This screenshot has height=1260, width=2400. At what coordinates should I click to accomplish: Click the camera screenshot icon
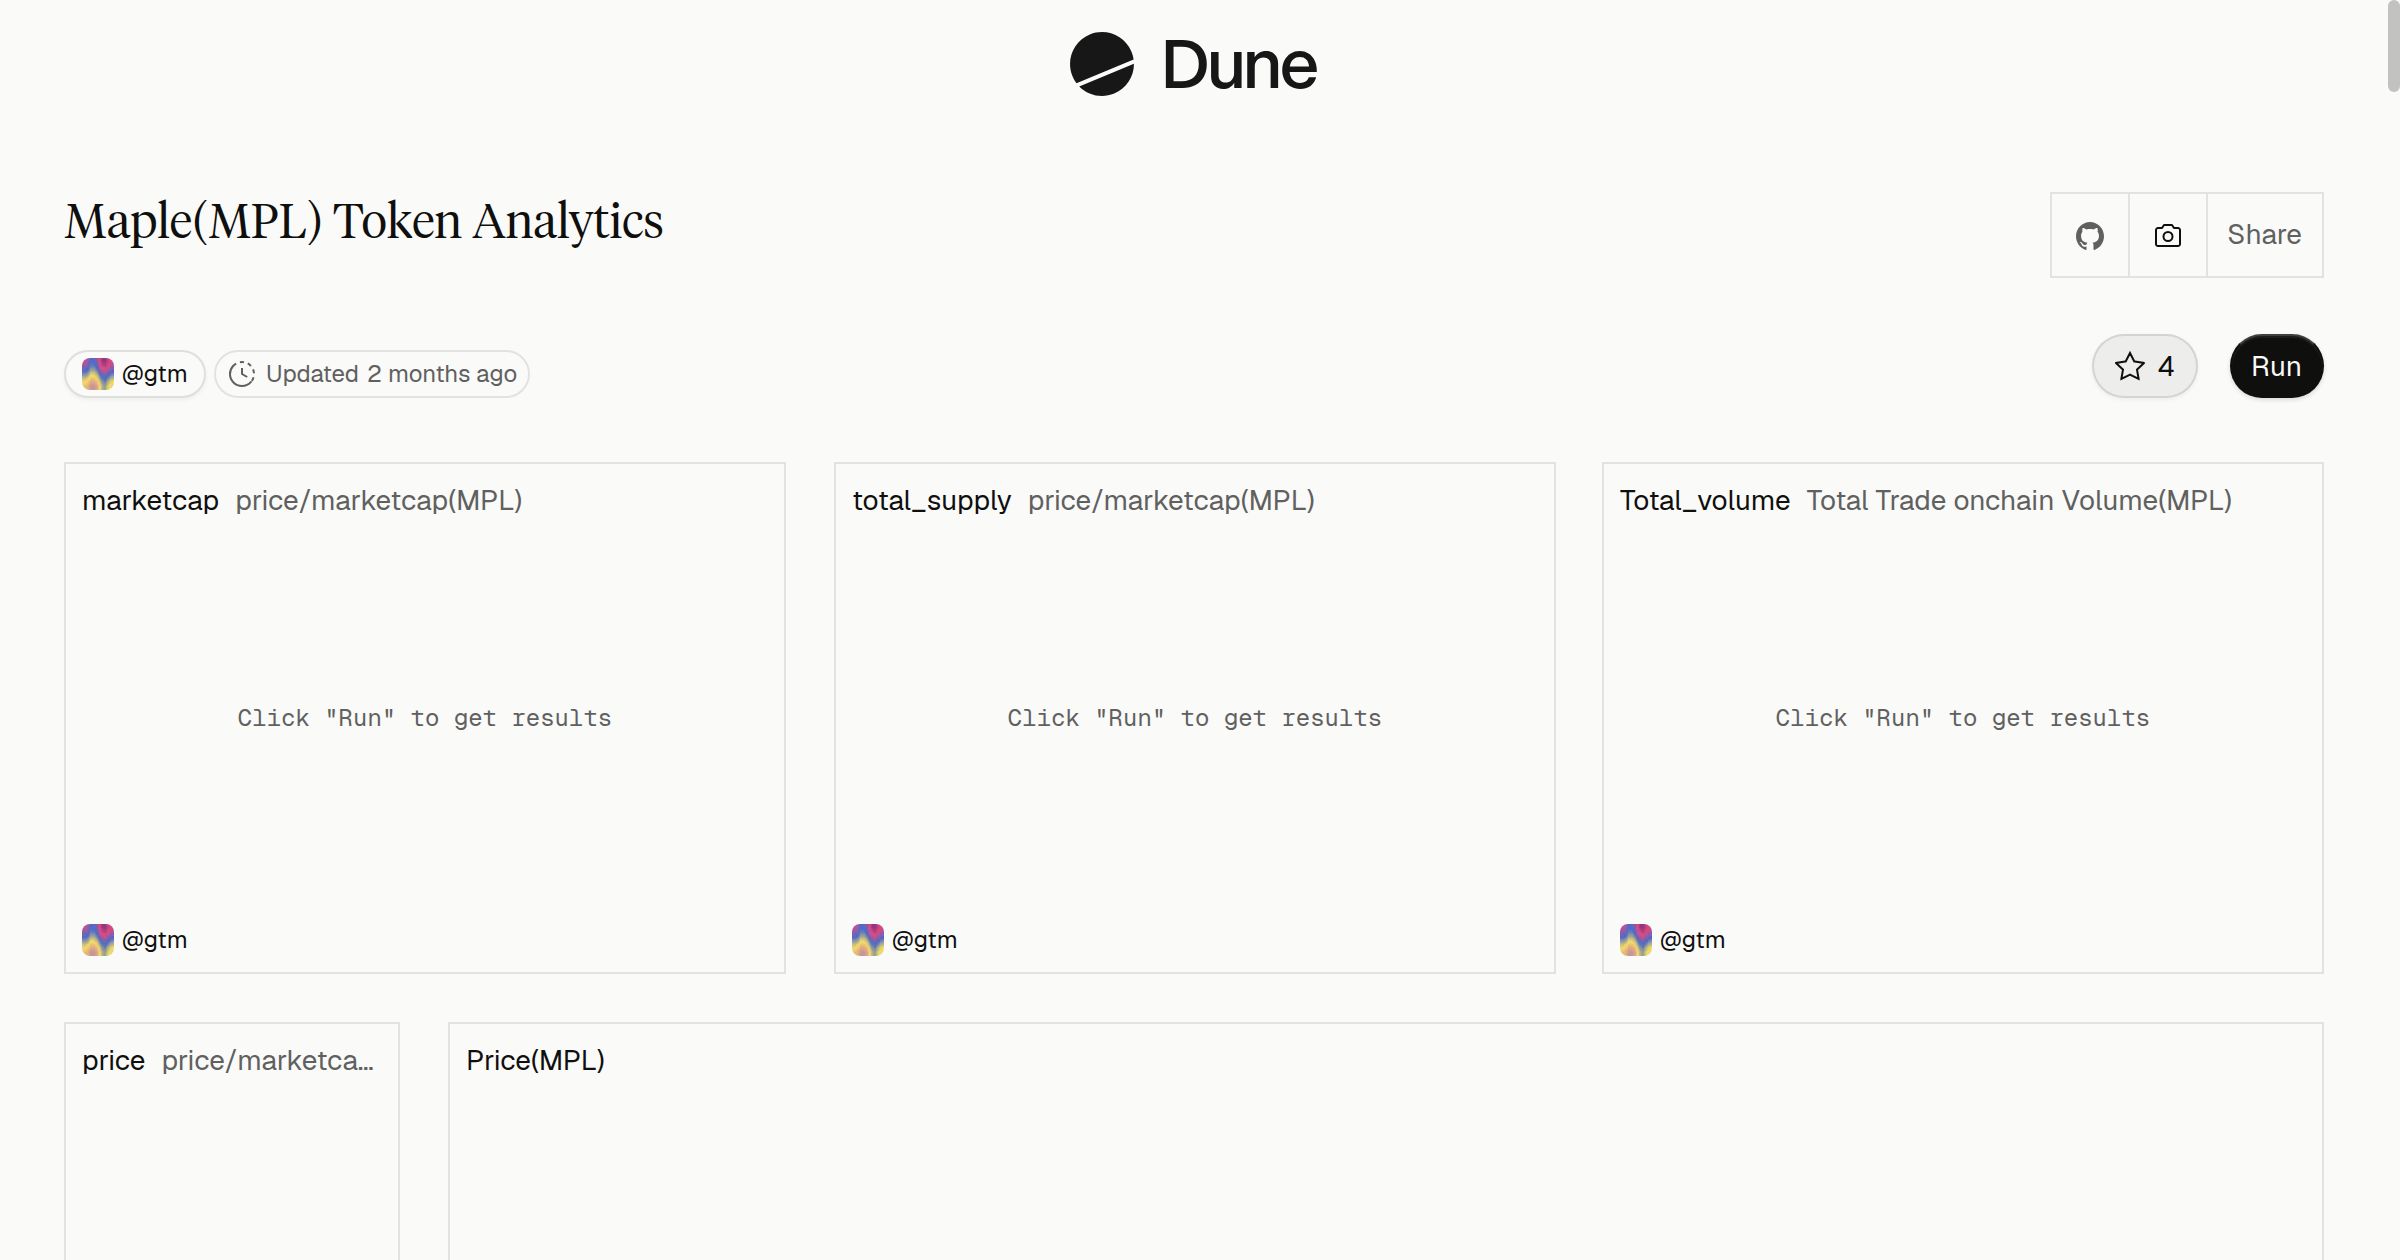[2167, 235]
